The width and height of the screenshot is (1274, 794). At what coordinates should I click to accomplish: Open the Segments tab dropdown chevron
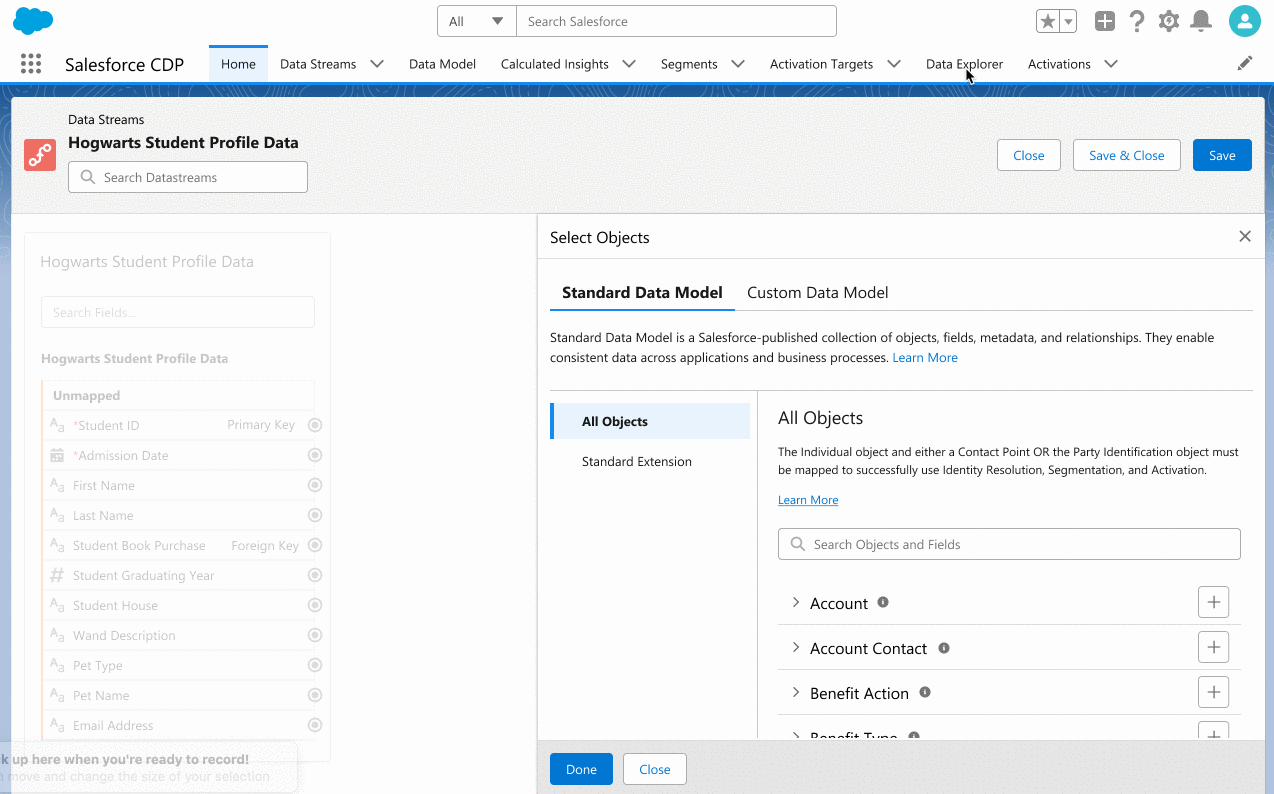pos(738,64)
